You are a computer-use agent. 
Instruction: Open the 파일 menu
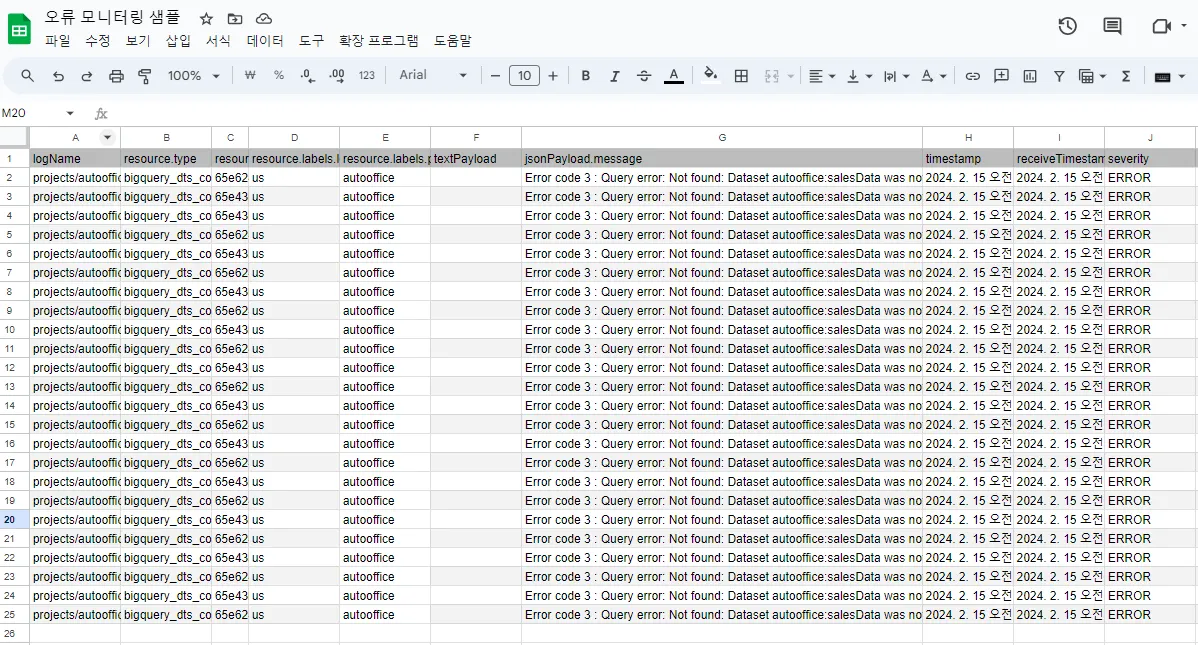pyautogui.click(x=57, y=41)
